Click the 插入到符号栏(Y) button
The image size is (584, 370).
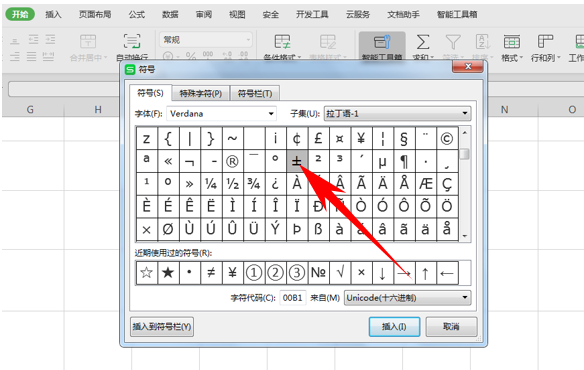click(162, 327)
